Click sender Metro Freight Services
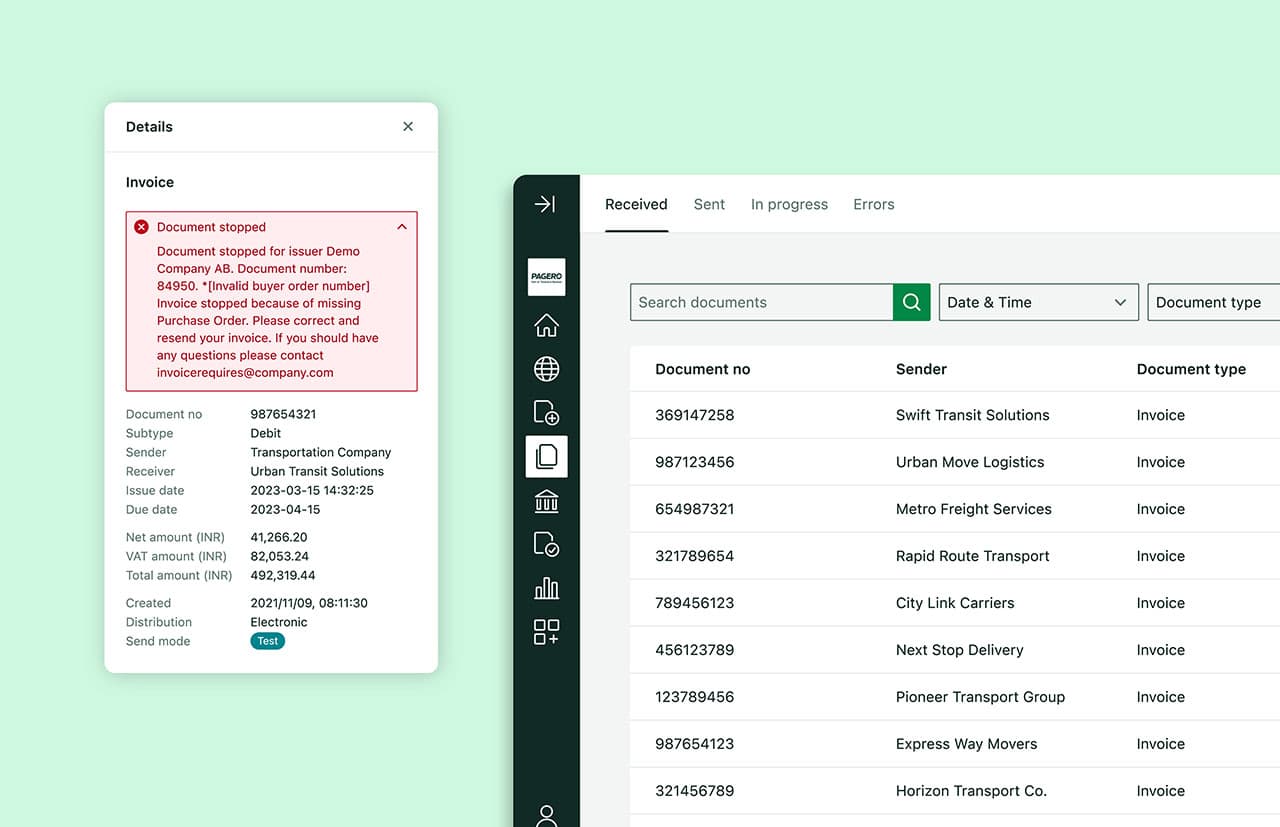1280x827 pixels. 973,509
